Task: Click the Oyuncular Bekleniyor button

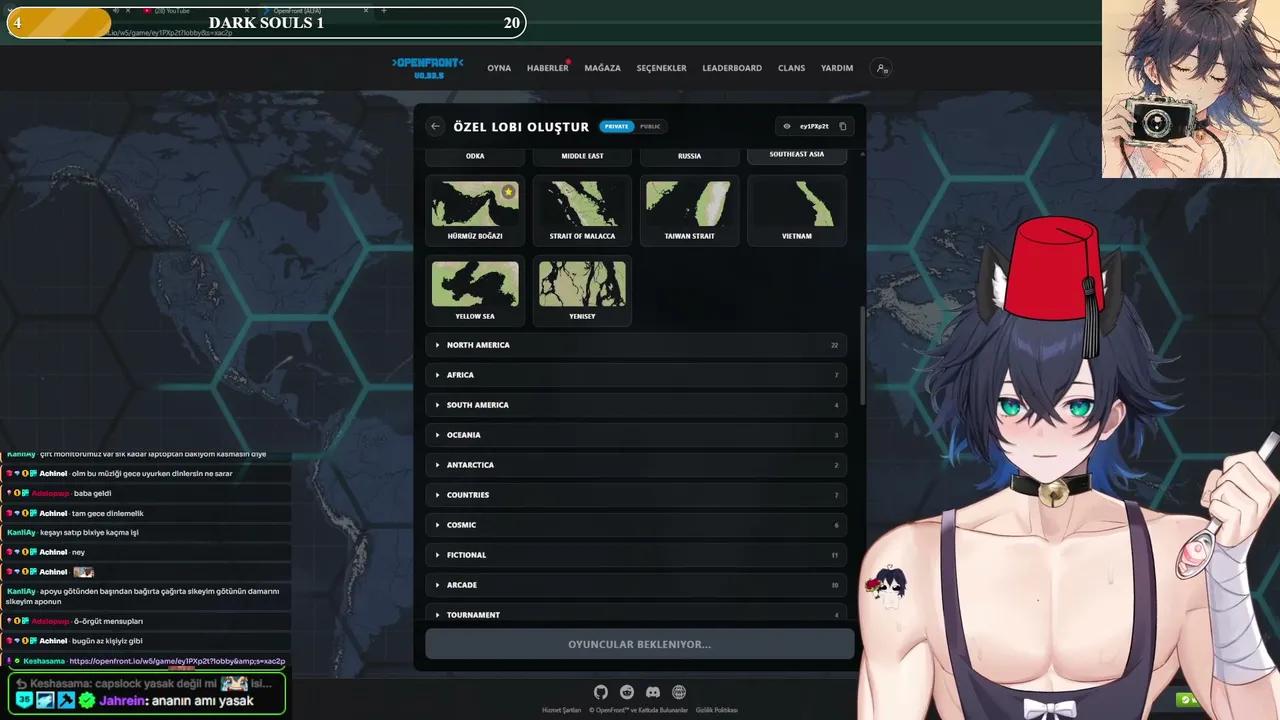Action: tap(640, 644)
